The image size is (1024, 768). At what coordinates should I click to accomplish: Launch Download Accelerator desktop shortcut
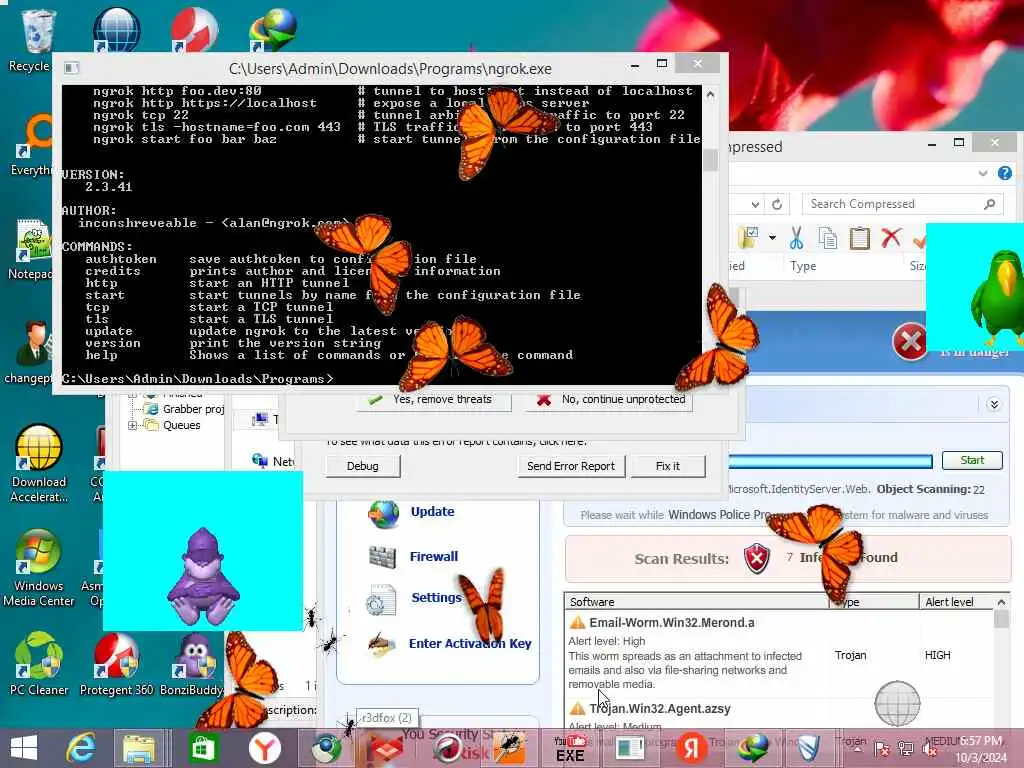click(39, 464)
